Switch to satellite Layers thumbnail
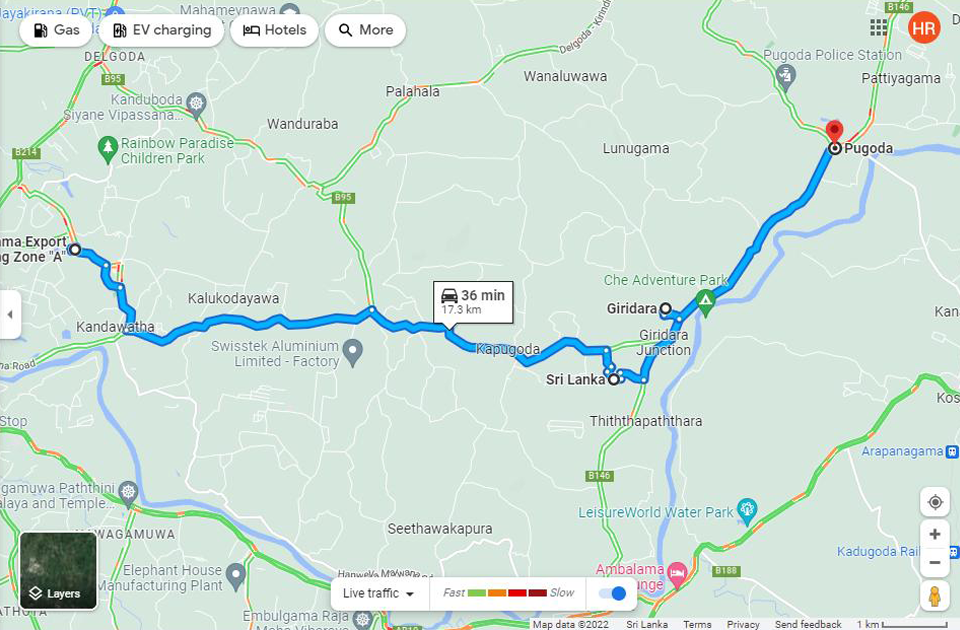This screenshot has width=960, height=630. click(58, 571)
